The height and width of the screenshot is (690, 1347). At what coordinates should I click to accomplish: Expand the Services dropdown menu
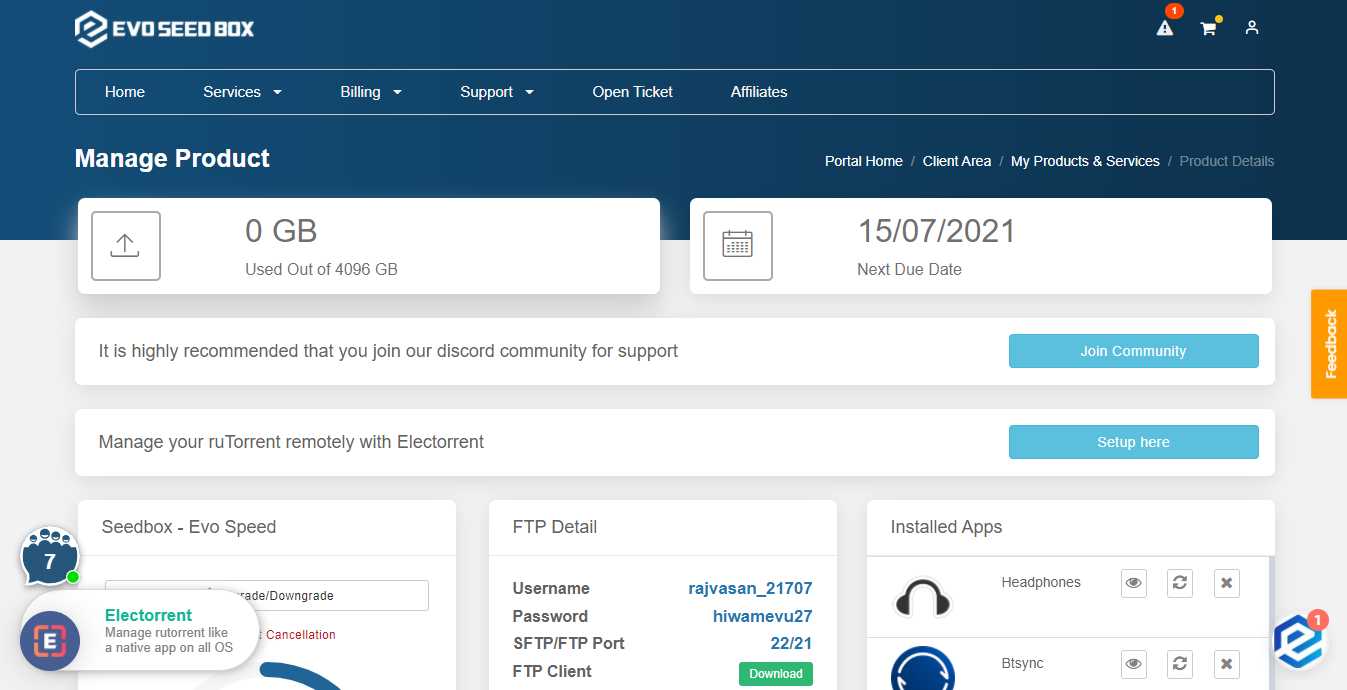(x=241, y=91)
